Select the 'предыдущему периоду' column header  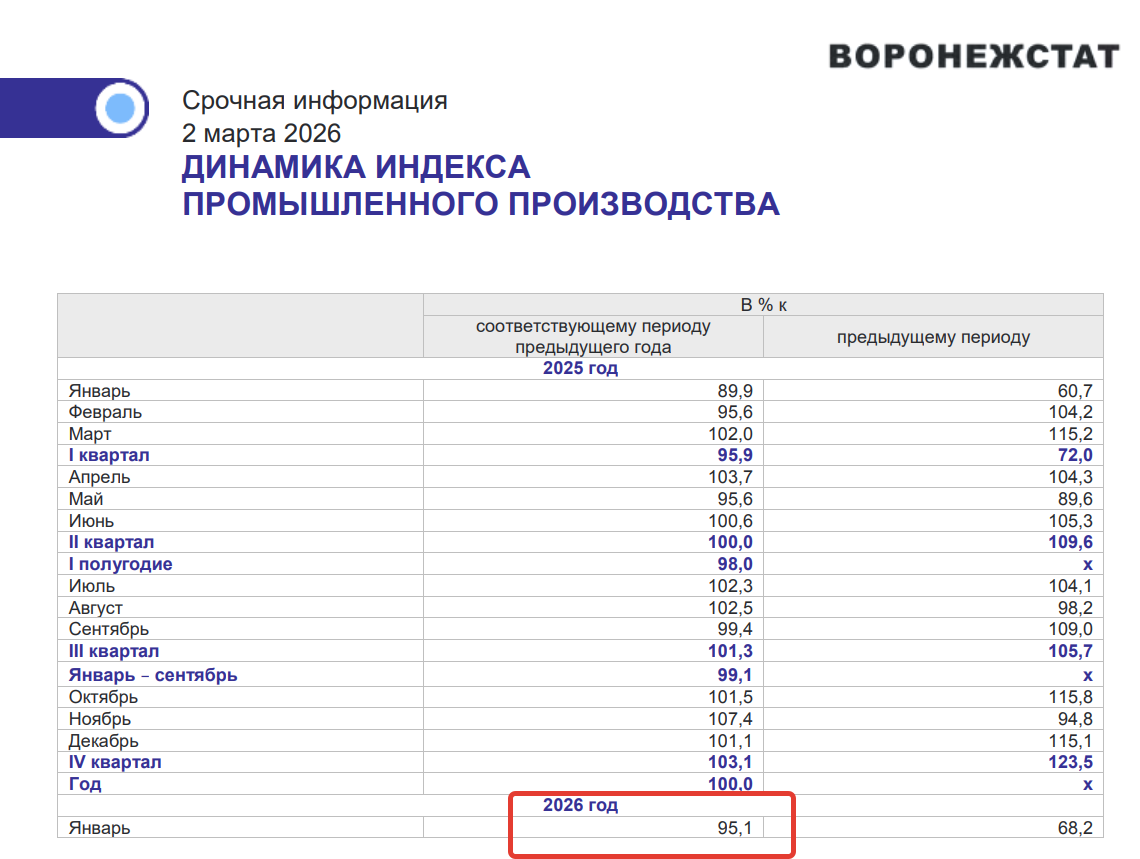[x=933, y=337]
